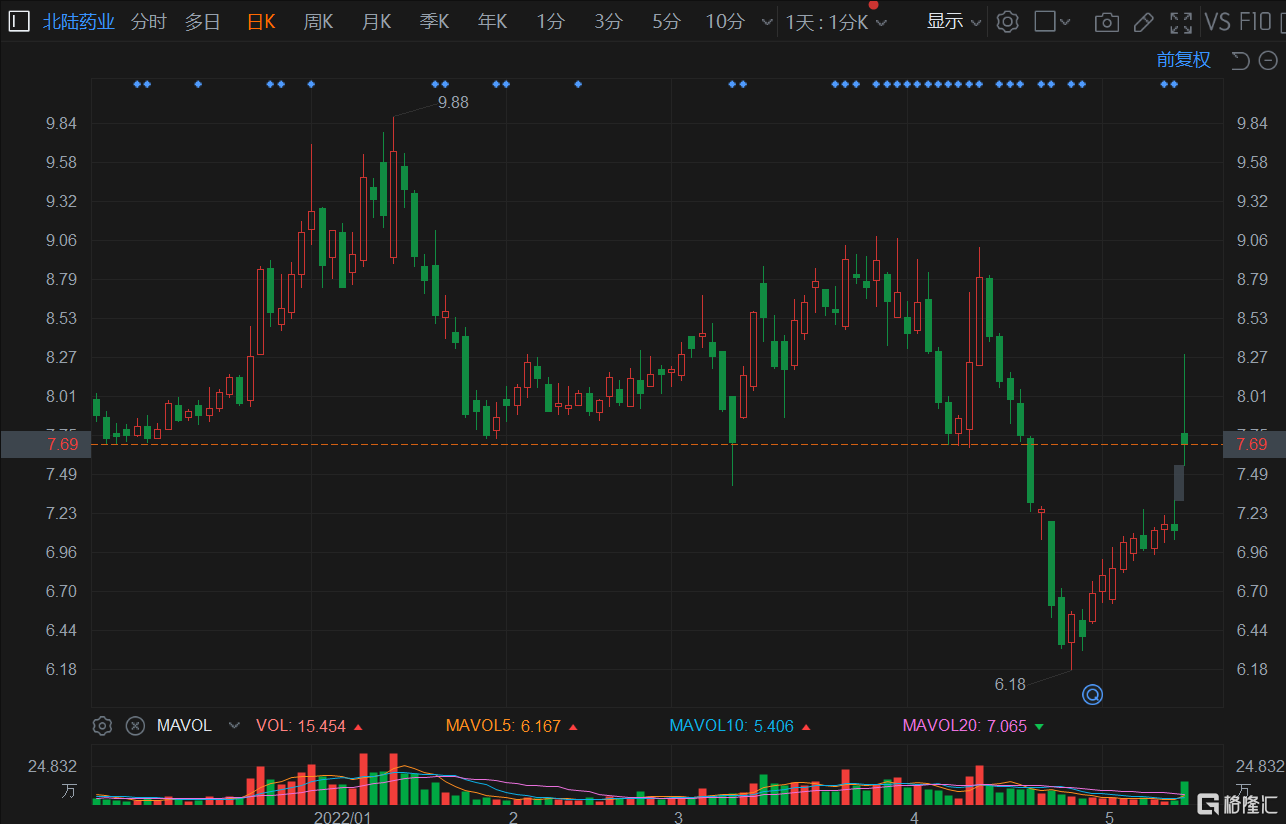Open the 北陆药业 stock name link
Viewport: 1286px width, 824px height.
(x=79, y=21)
